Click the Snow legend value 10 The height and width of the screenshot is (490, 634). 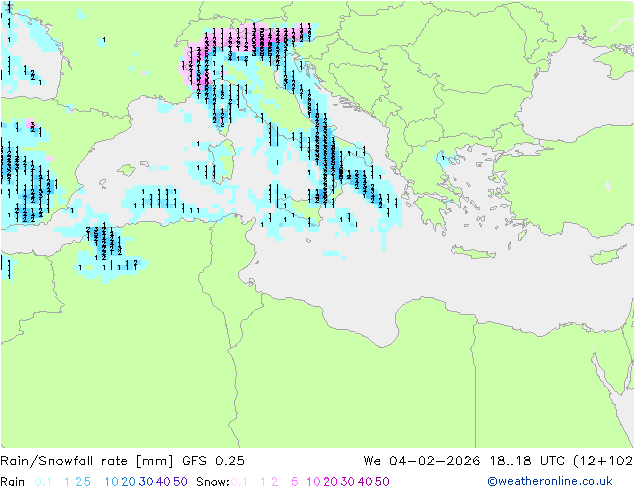click(313, 482)
